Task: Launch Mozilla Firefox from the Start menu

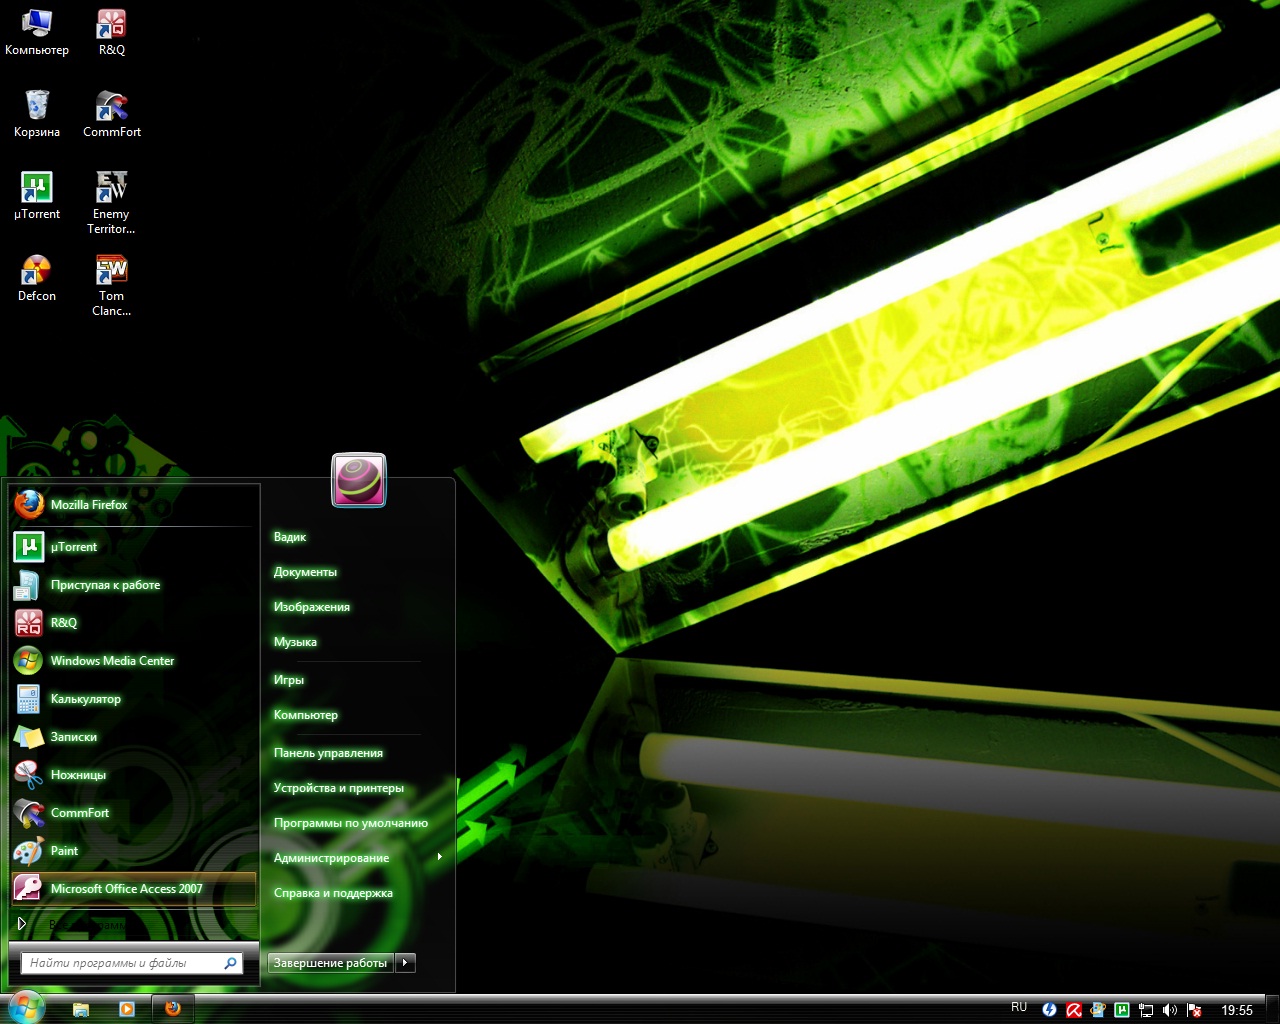Action: [134, 505]
